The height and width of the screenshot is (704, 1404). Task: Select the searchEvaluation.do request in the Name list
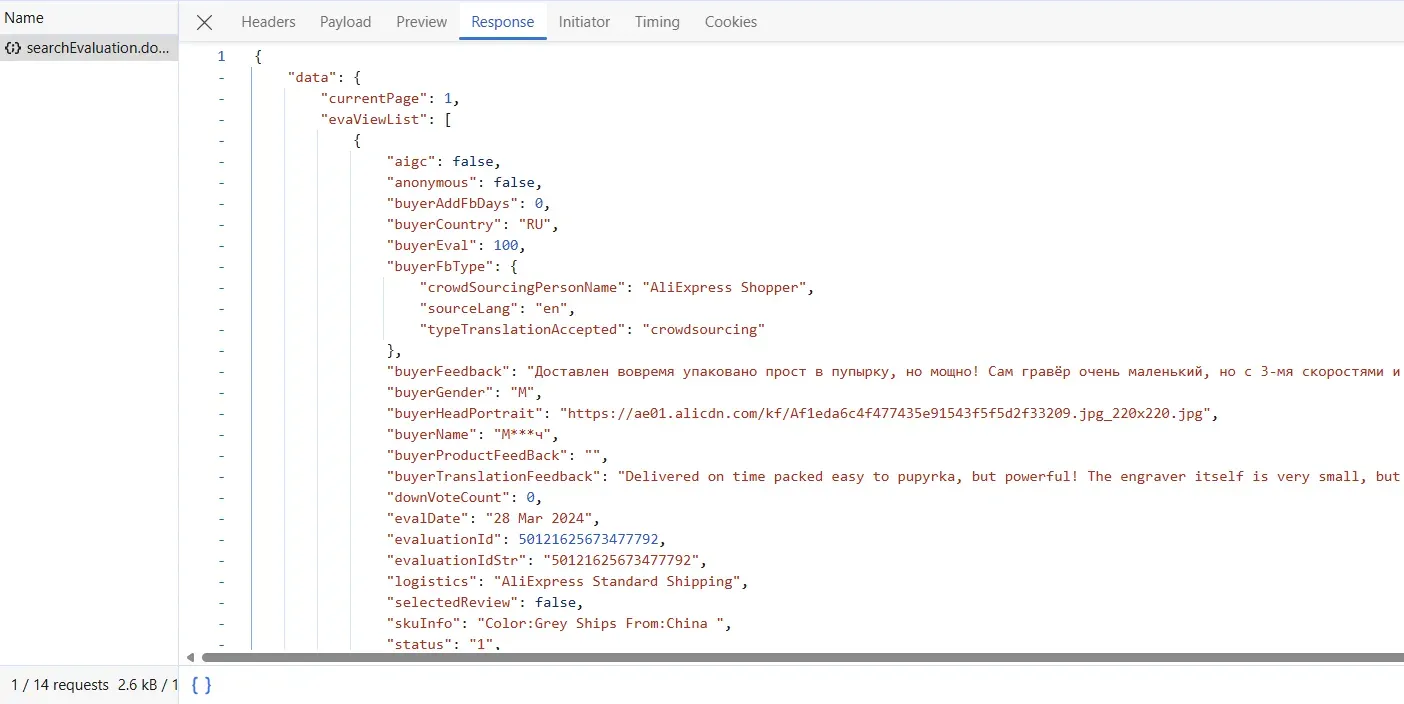coord(99,47)
